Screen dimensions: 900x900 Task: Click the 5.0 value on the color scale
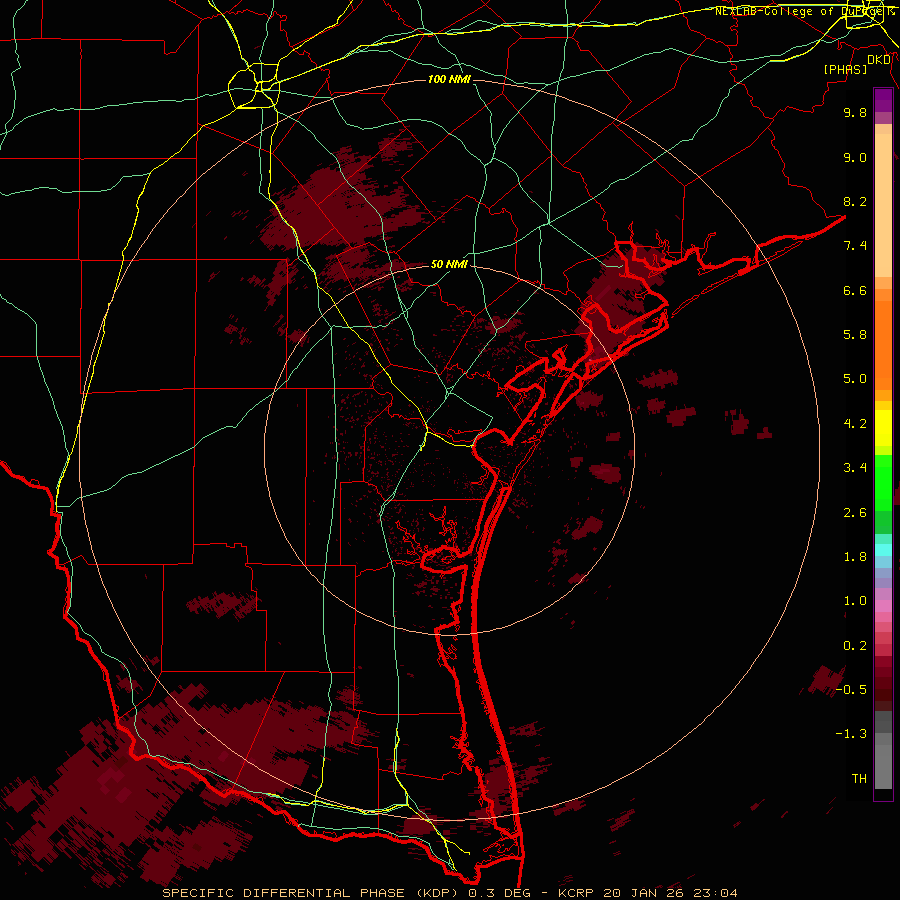(x=855, y=379)
